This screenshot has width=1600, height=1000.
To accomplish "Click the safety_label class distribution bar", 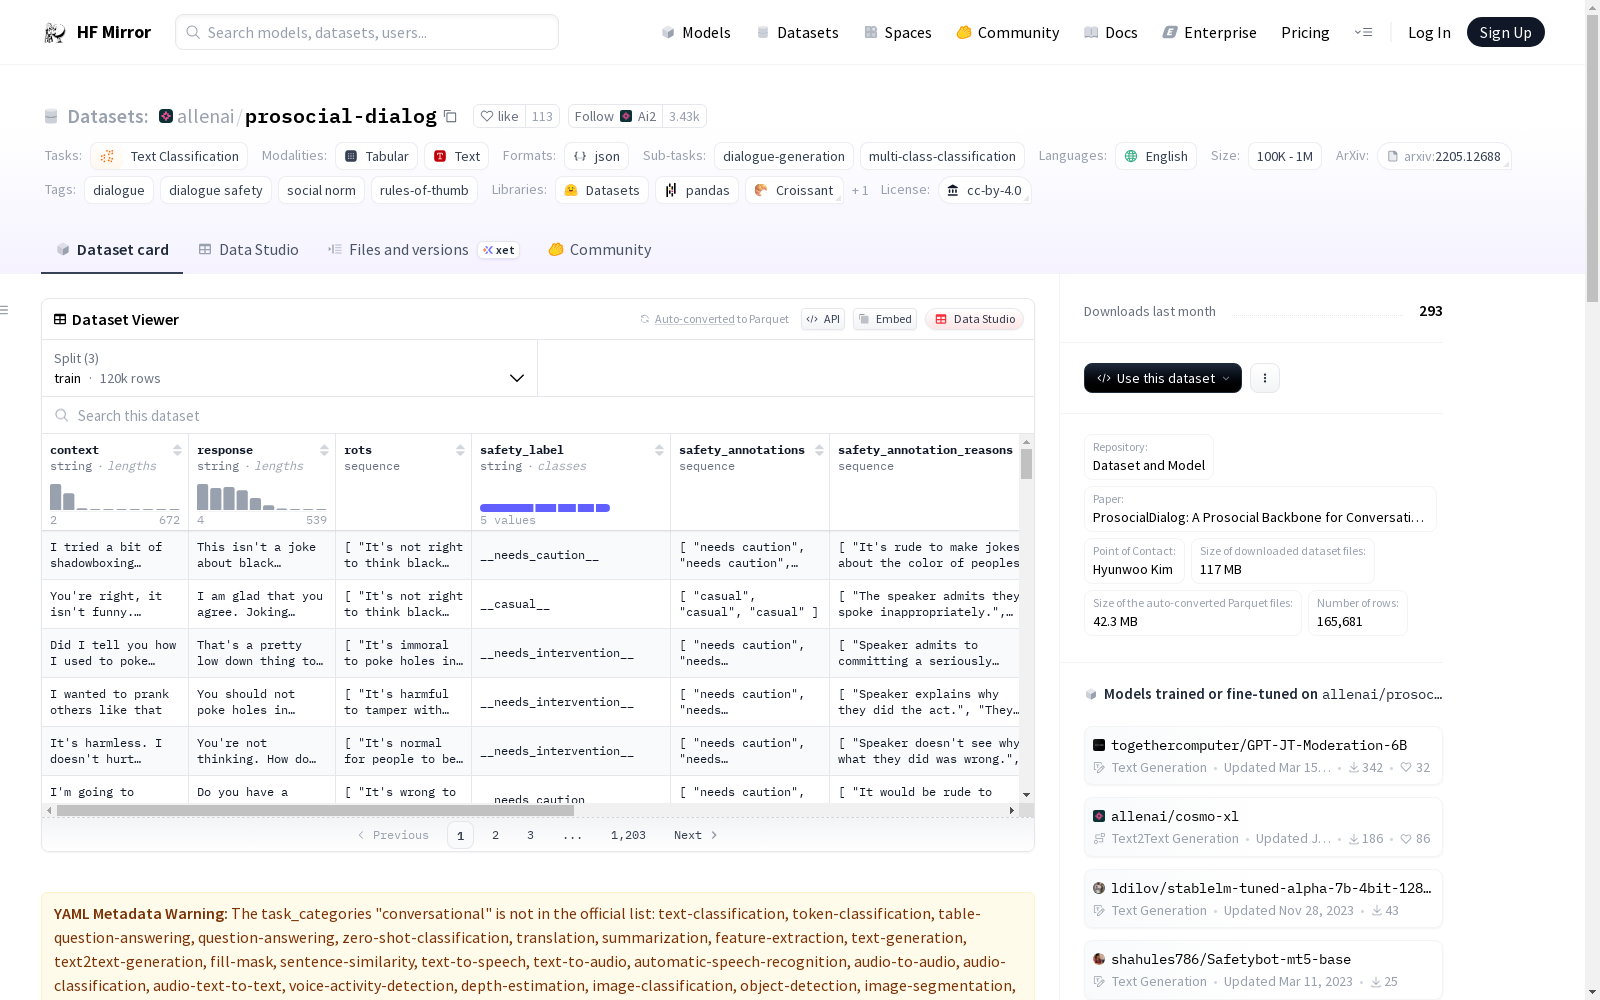I will coord(545,508).
